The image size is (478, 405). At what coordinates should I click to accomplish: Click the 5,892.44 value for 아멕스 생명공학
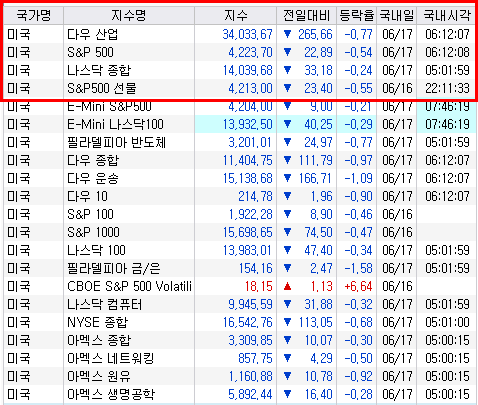250,394
